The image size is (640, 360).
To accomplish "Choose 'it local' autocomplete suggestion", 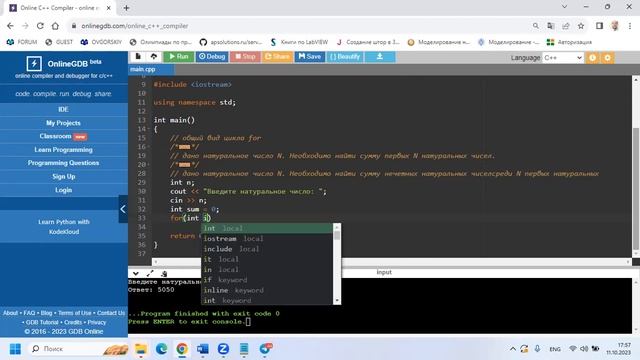I will point(267,259).
